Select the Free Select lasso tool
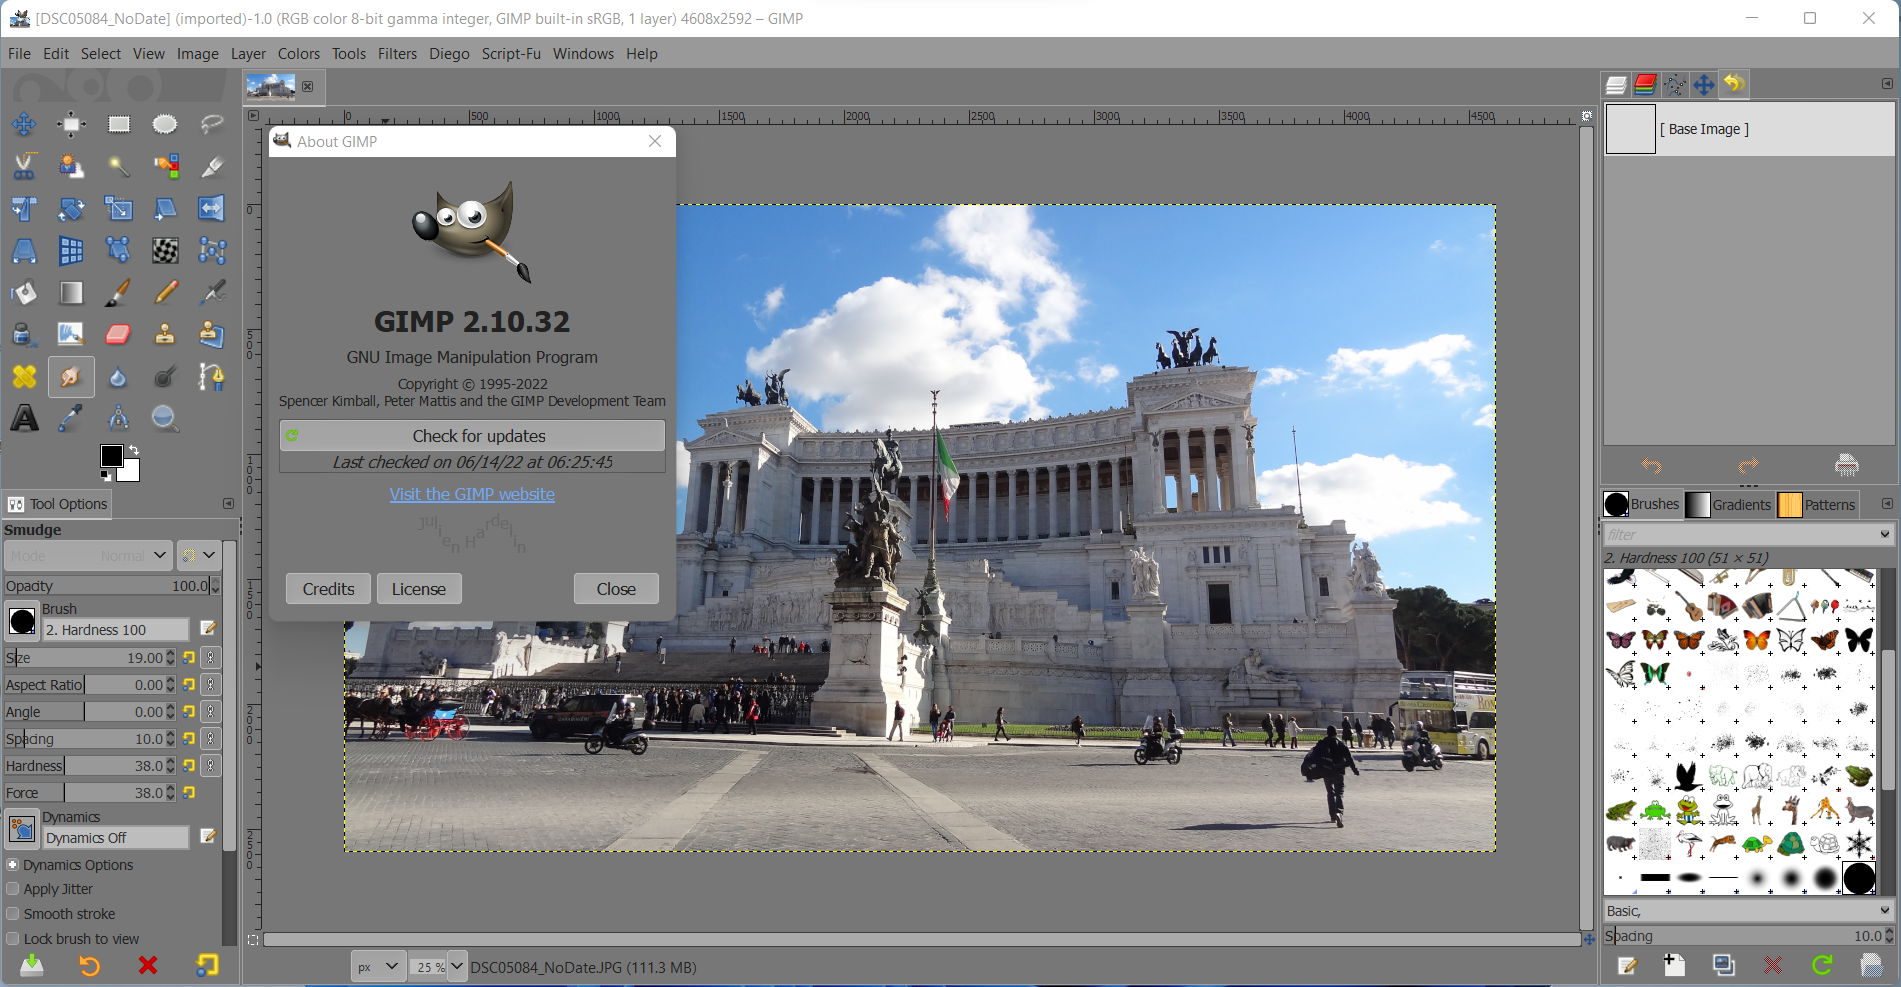This screenshot has width=1901, height=987. click(x=212, y=124)
